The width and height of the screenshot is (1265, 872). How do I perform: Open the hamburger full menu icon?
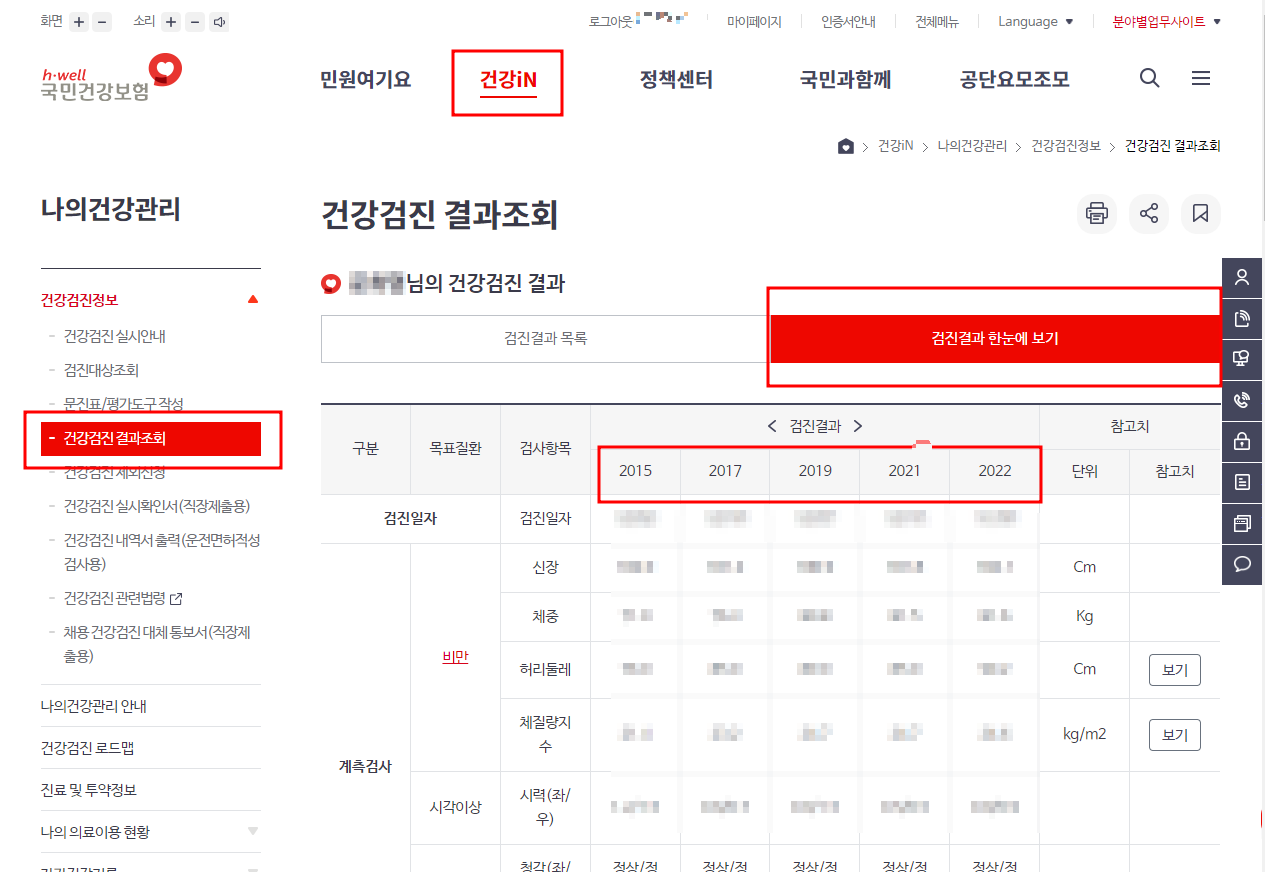tap(1201, 79)
